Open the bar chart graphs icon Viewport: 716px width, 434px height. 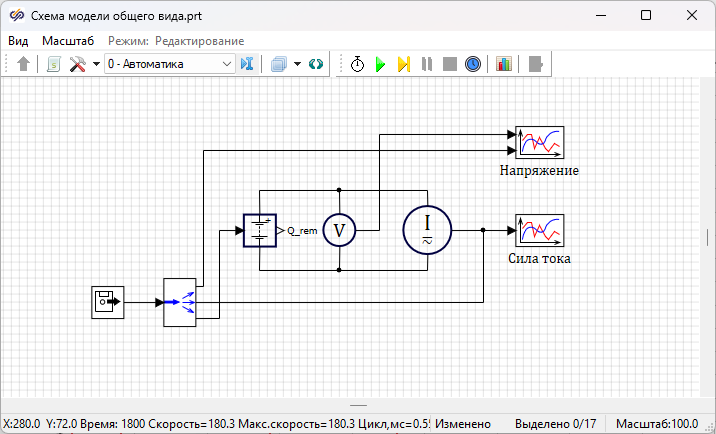coord(503,64)
